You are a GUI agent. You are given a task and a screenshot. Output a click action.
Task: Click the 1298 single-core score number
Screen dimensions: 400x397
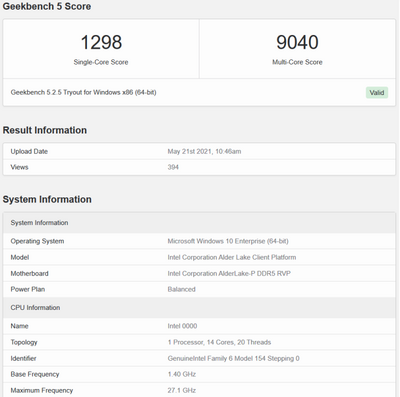coord(101,42)
